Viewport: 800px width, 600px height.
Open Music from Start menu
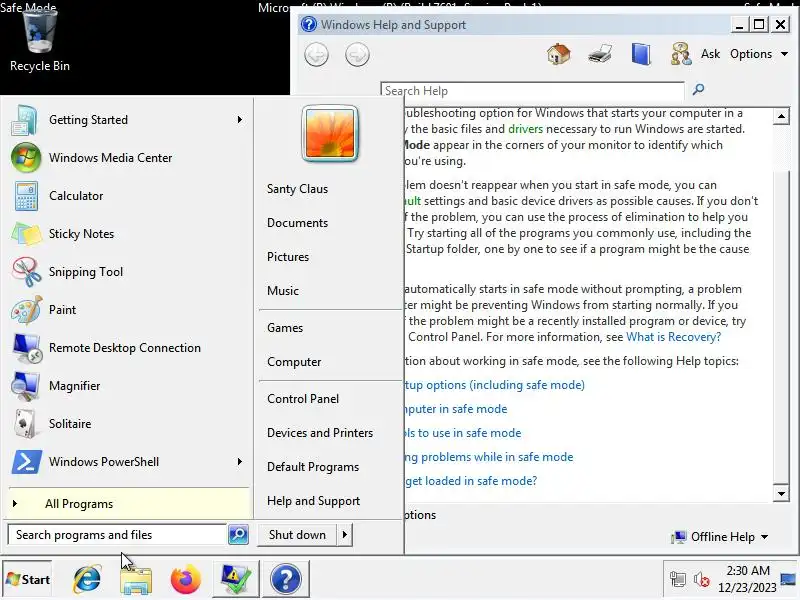[x=283, y=291]
